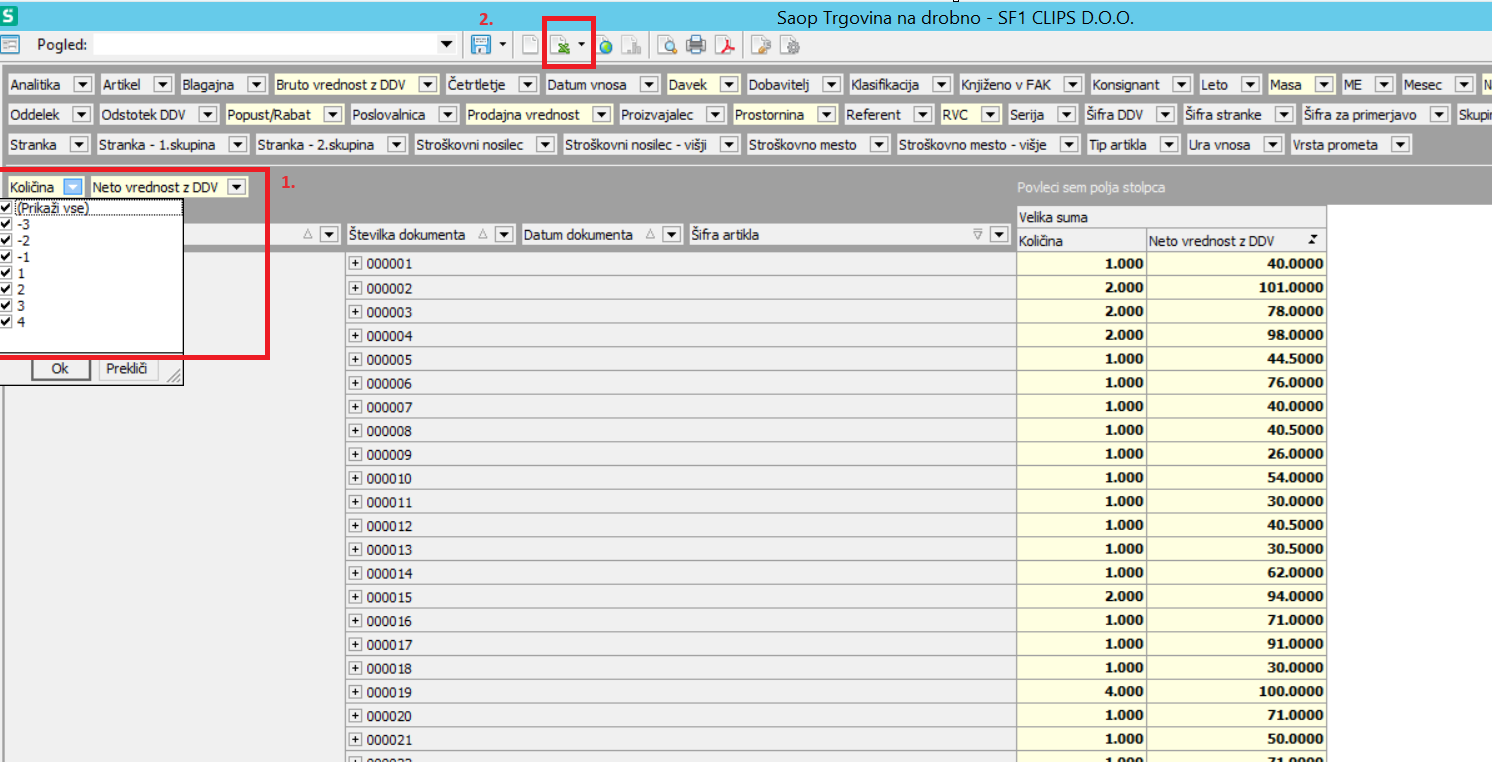Screen dimensions: 1492x762
Task: Click the blank new document icon
Action: click(530, 45)
